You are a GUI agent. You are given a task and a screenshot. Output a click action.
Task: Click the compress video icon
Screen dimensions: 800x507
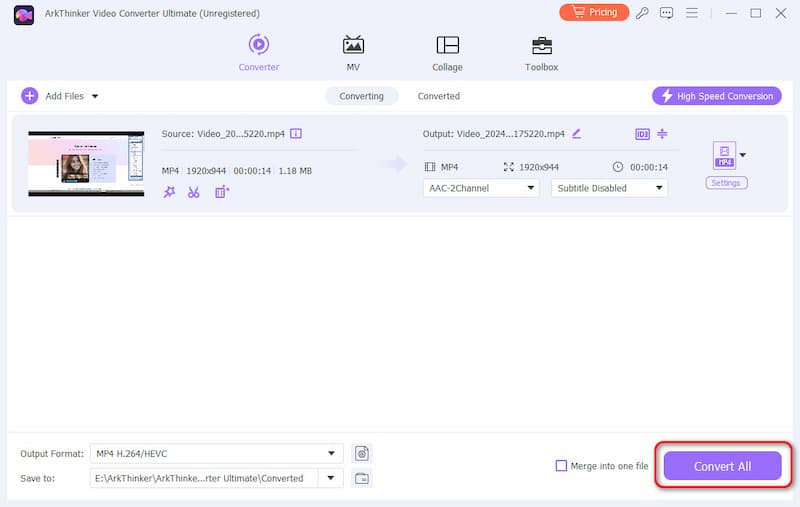coord(662,134)
